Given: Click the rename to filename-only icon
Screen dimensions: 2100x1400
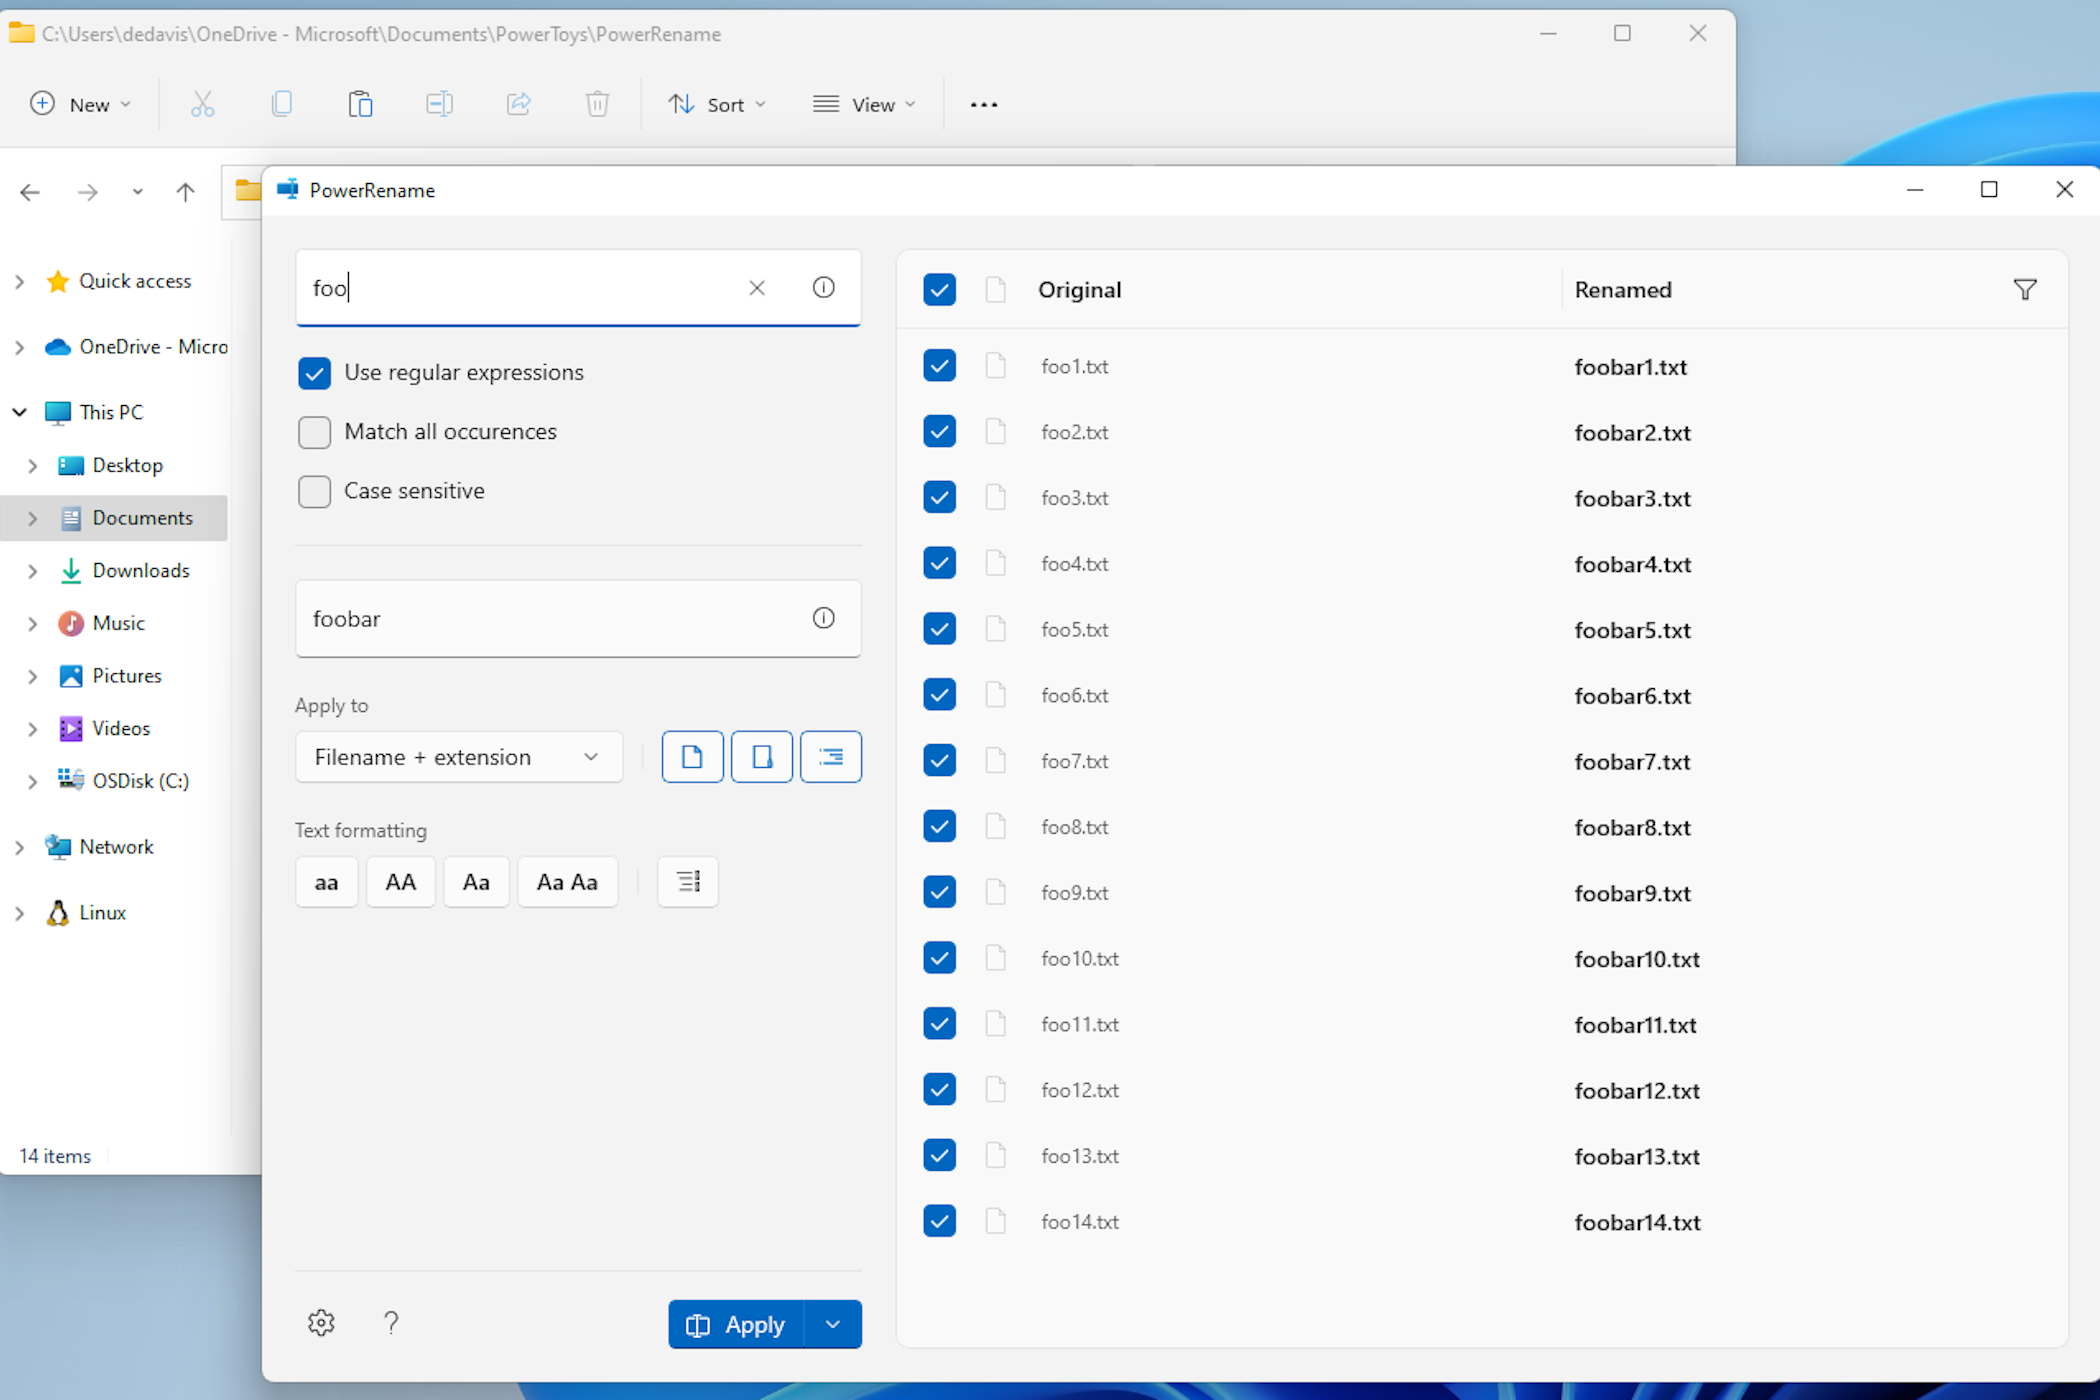Looking at the screenshot, I should click(691, 756).
